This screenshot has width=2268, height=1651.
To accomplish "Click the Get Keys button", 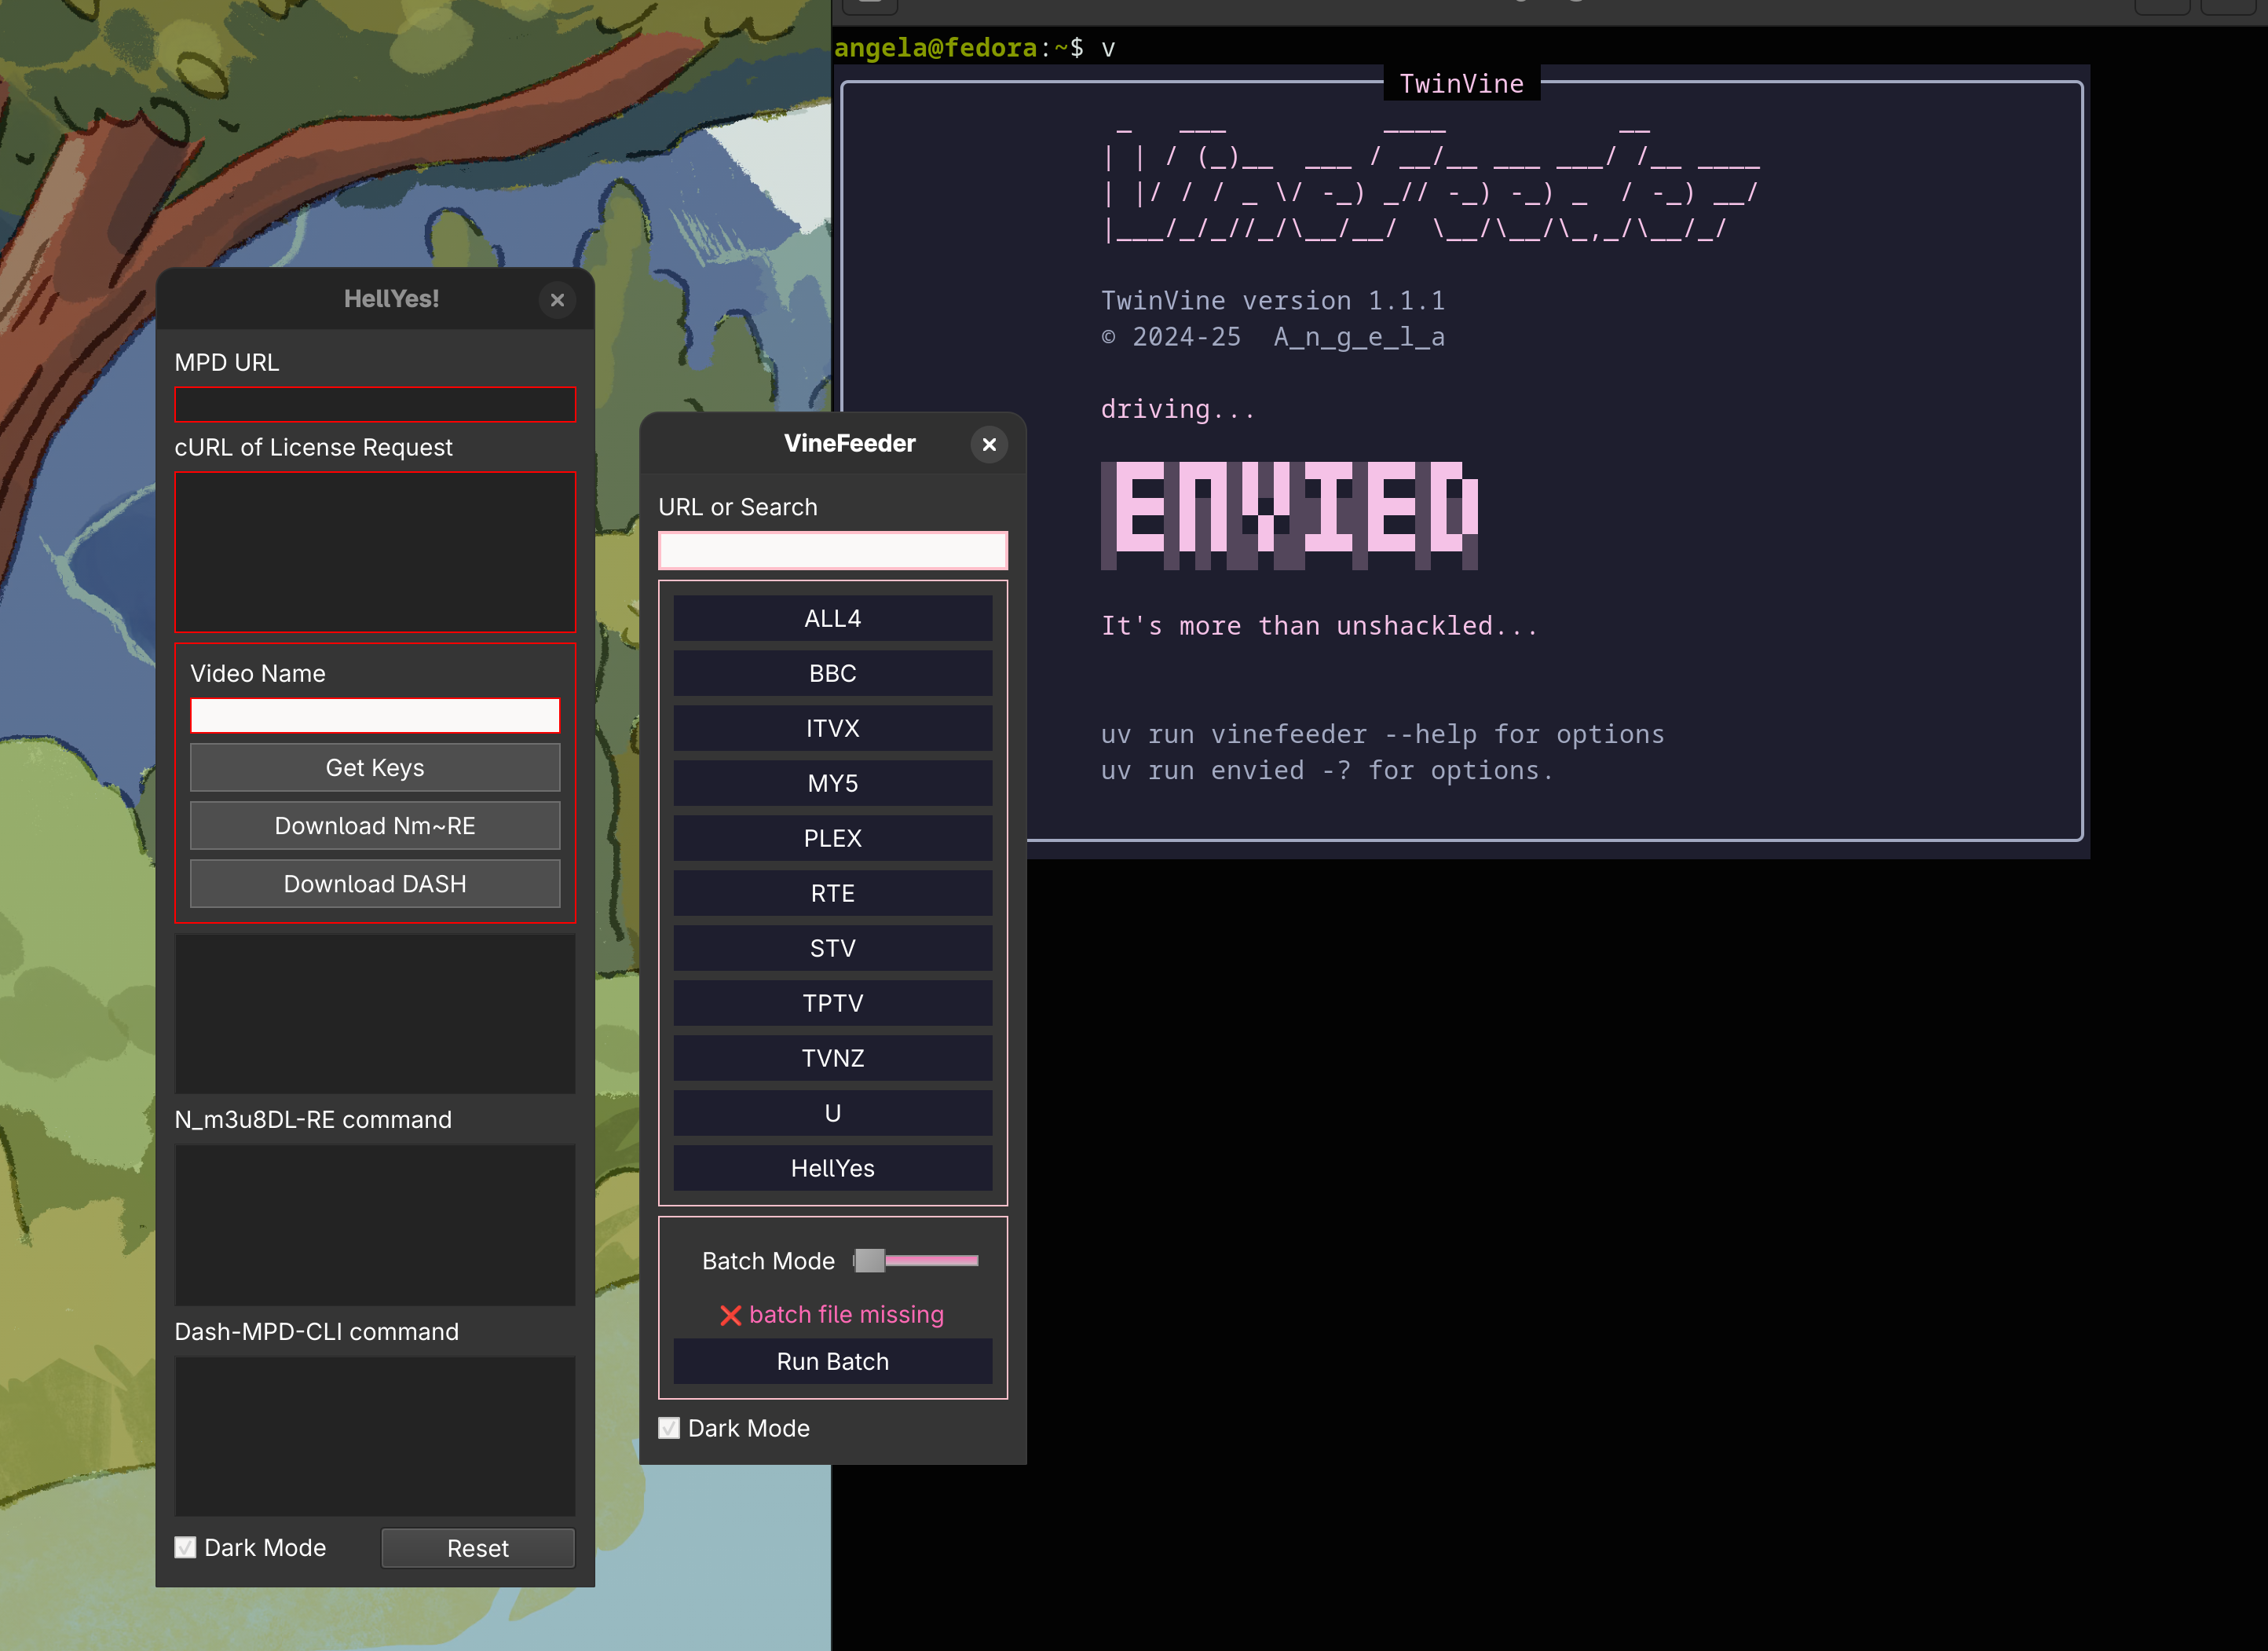I will [x=375, y=768].
